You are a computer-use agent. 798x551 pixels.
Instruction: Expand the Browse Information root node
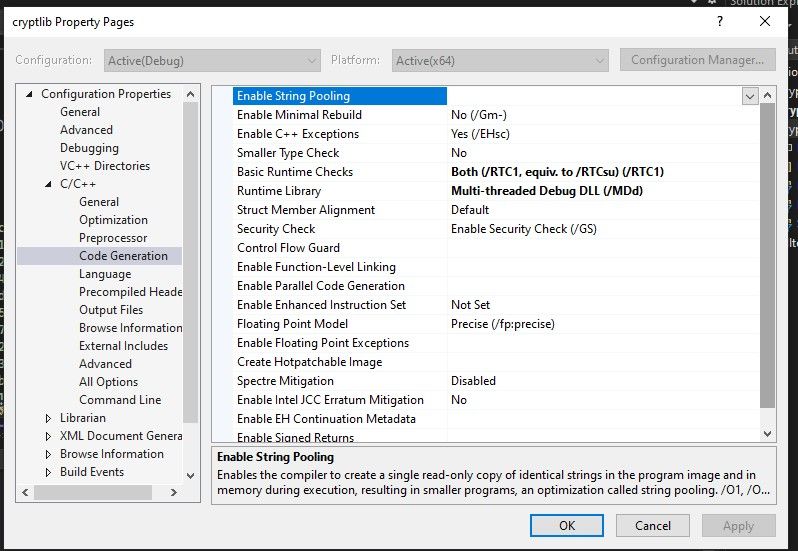tap(48, 454)
